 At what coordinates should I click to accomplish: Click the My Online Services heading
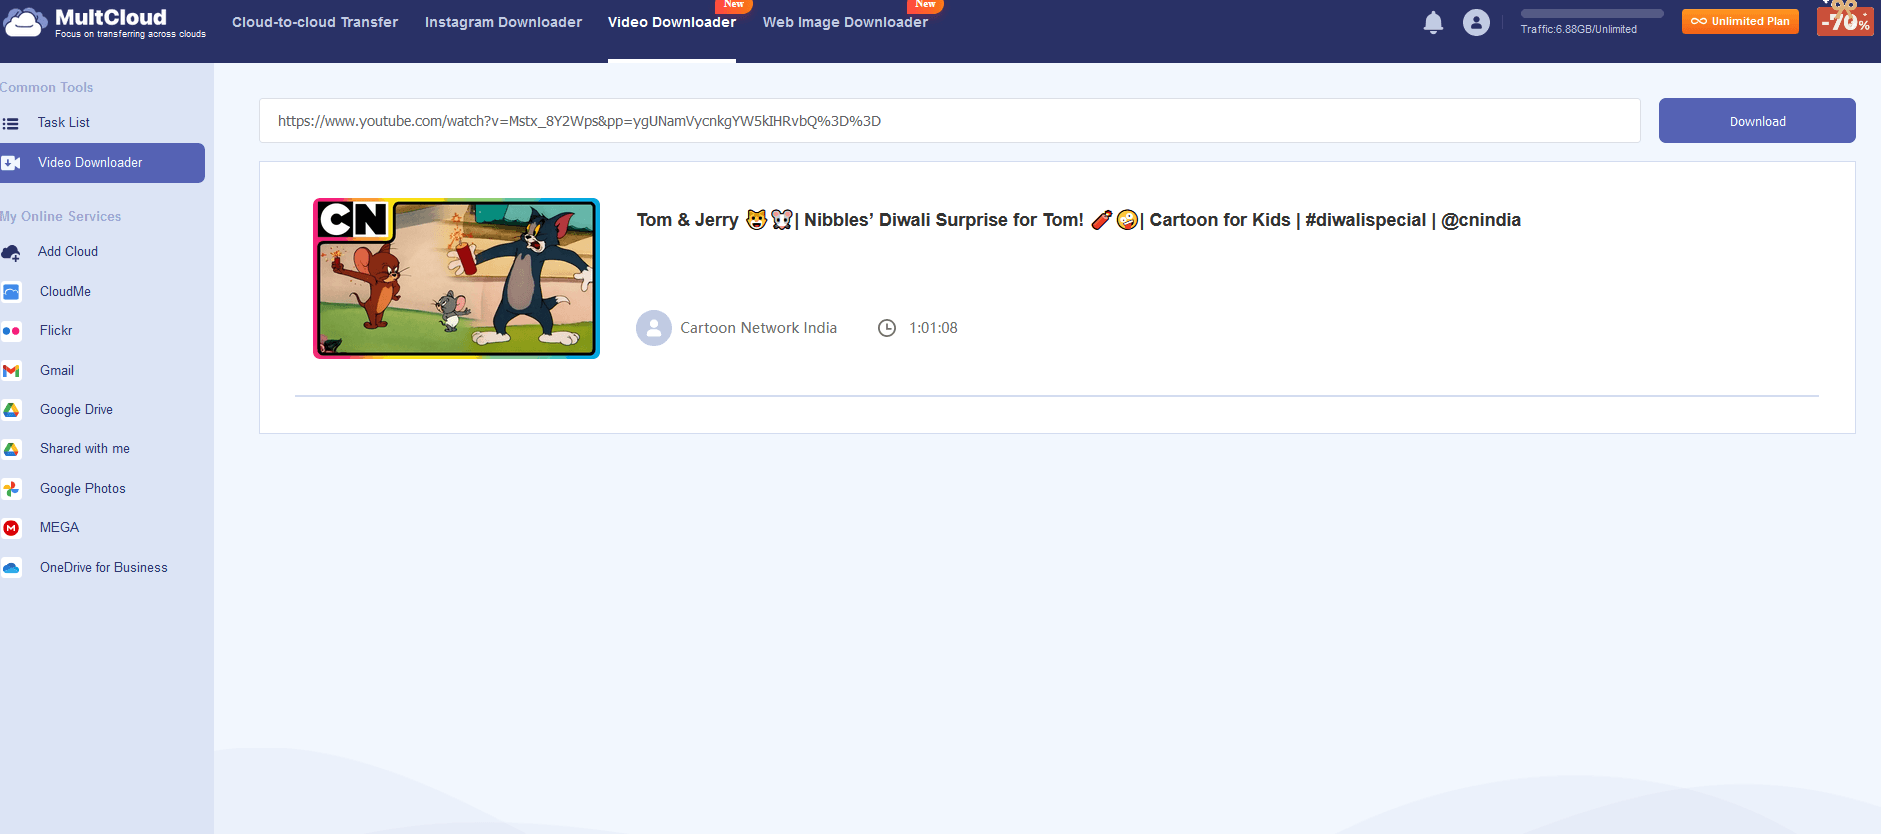click(x=61, y=217)
